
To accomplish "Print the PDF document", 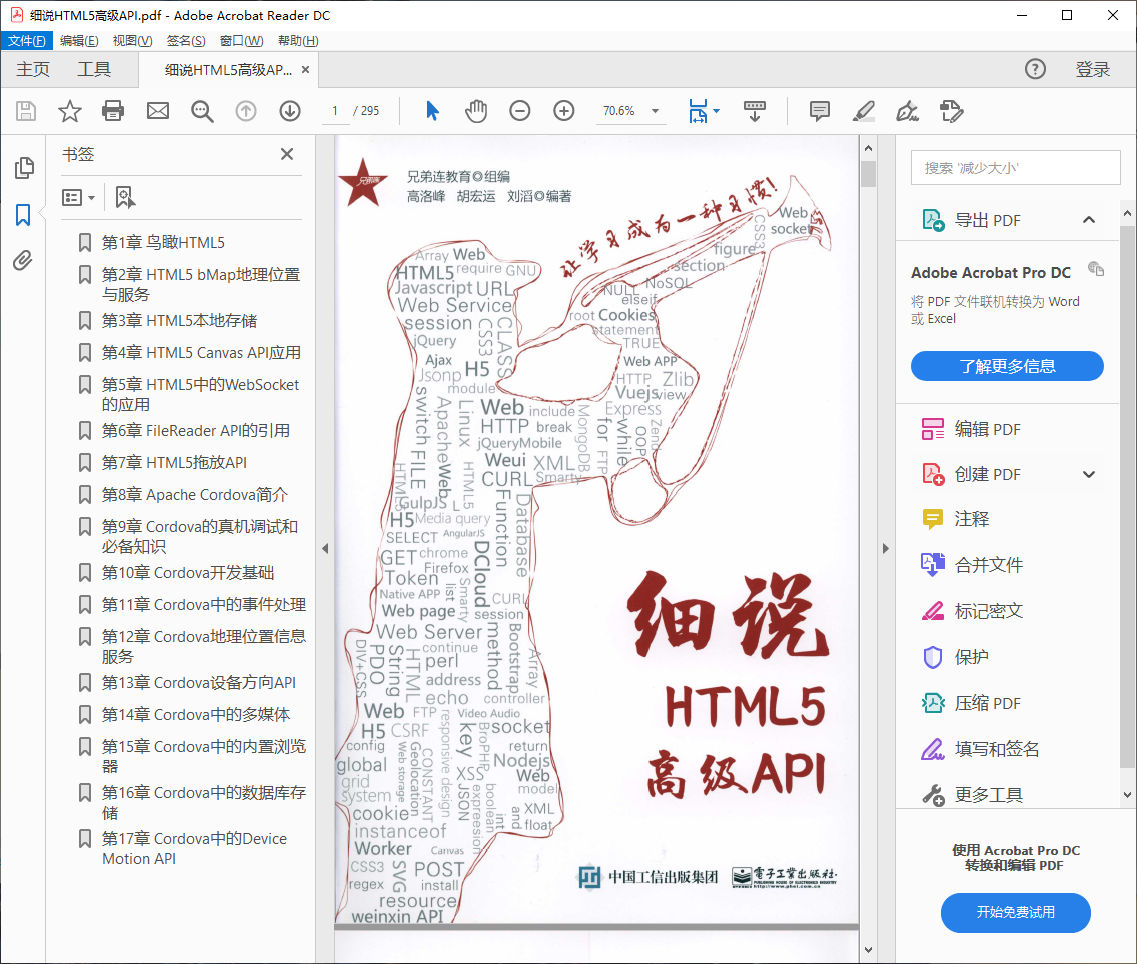I will click(113, 111).
